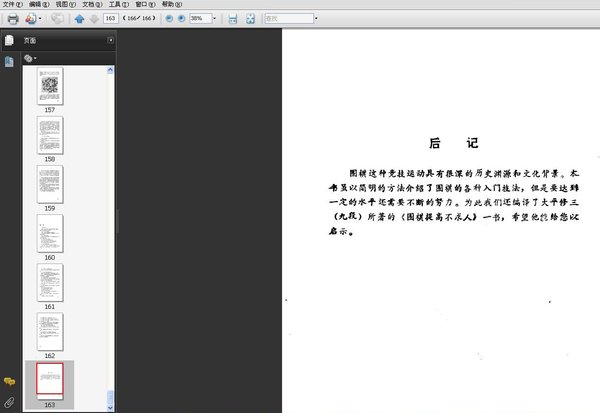
Task: Open the 文件 (File) menu
Action: click(12, 4)
